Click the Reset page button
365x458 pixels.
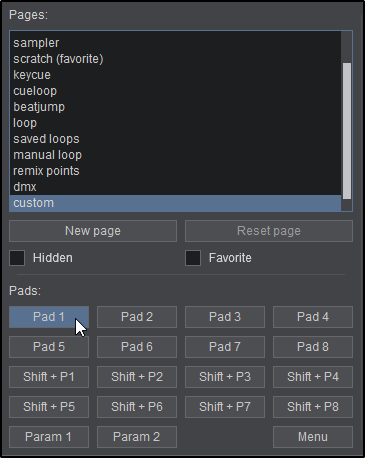click(x=269, y=231)
